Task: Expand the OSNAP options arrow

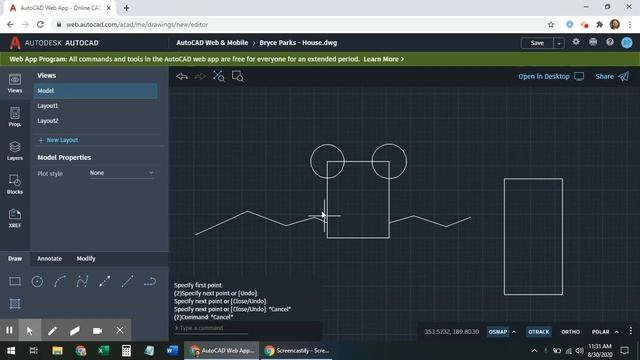Action: click(514, 332)
